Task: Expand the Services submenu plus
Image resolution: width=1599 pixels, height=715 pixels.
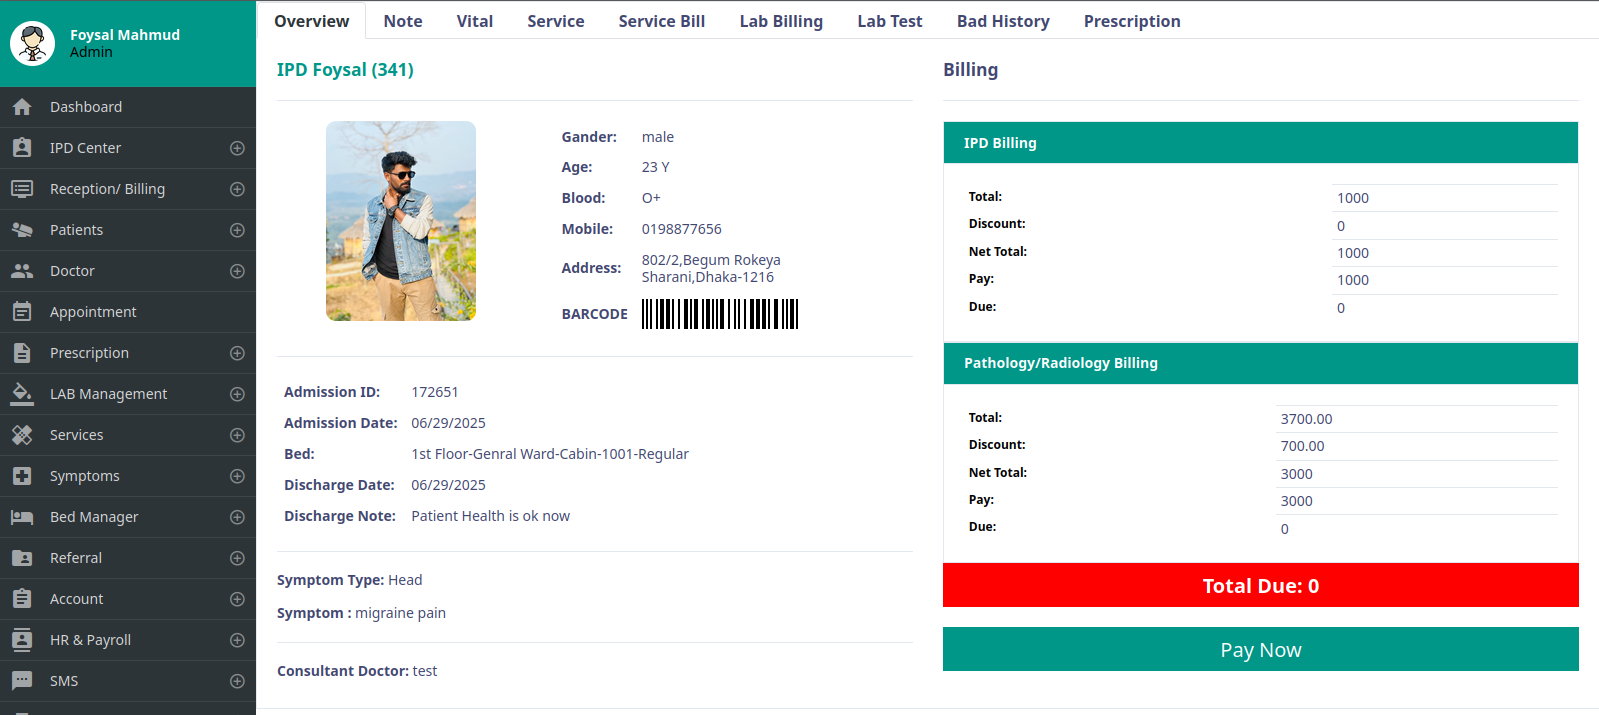Action: [237, 435]
